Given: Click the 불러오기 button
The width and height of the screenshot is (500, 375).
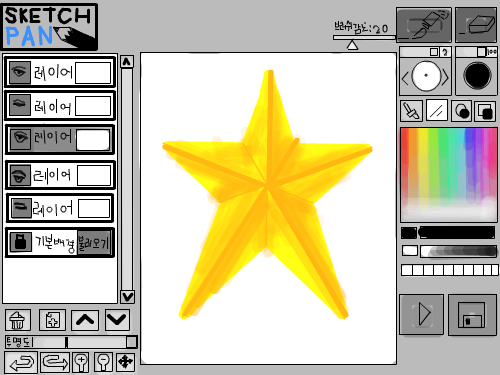Looking at the screenshot, I should (93, 242).
